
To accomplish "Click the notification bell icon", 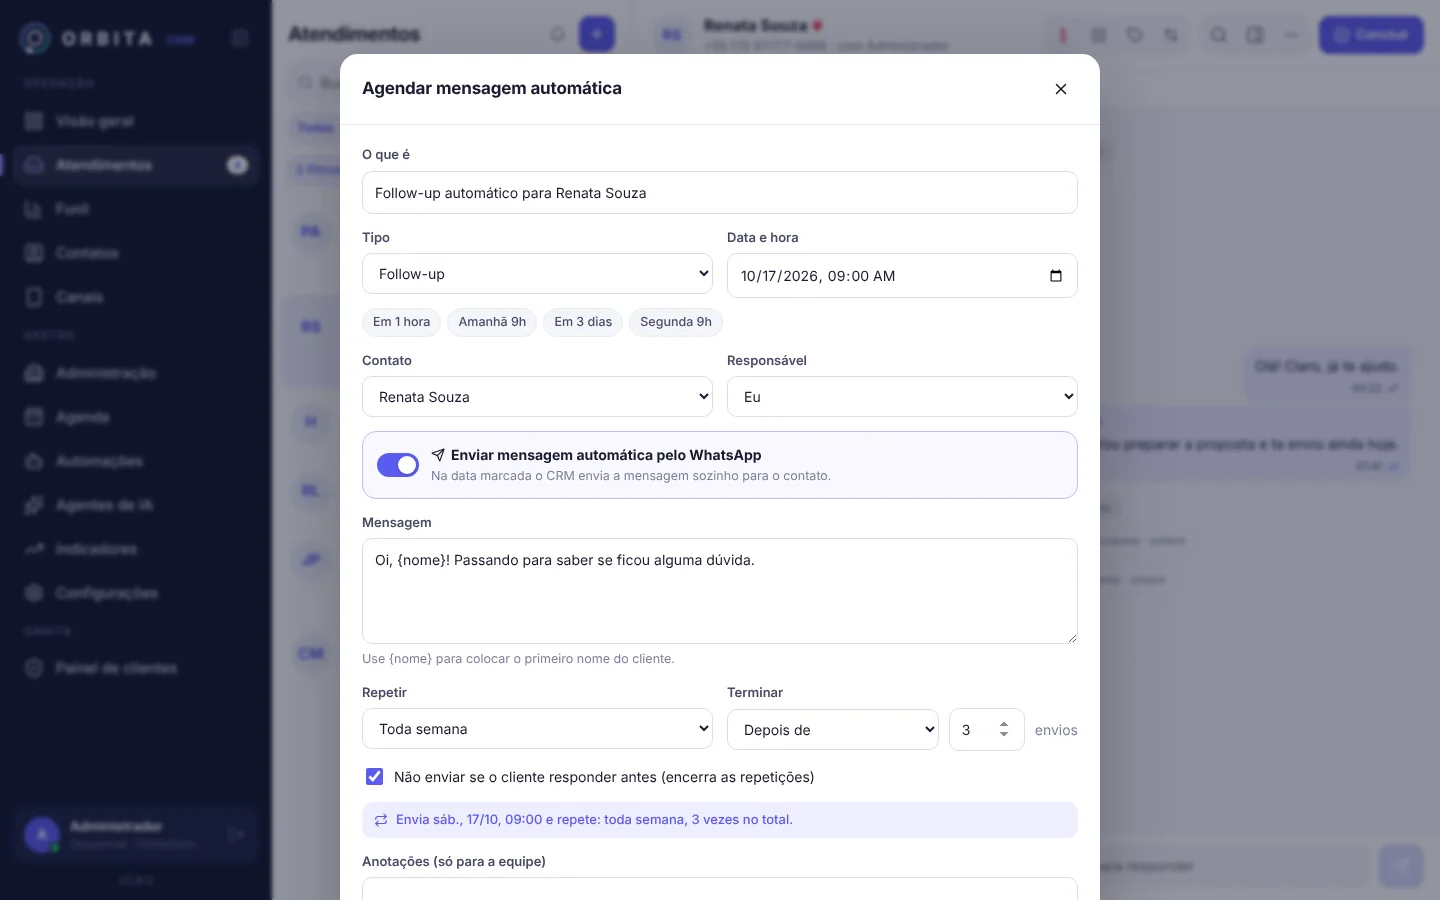I will [x=557, y=34].
